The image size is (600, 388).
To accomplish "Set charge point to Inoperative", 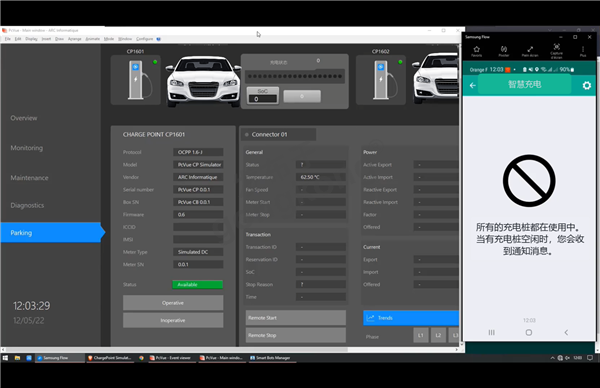I will [173, 320].
